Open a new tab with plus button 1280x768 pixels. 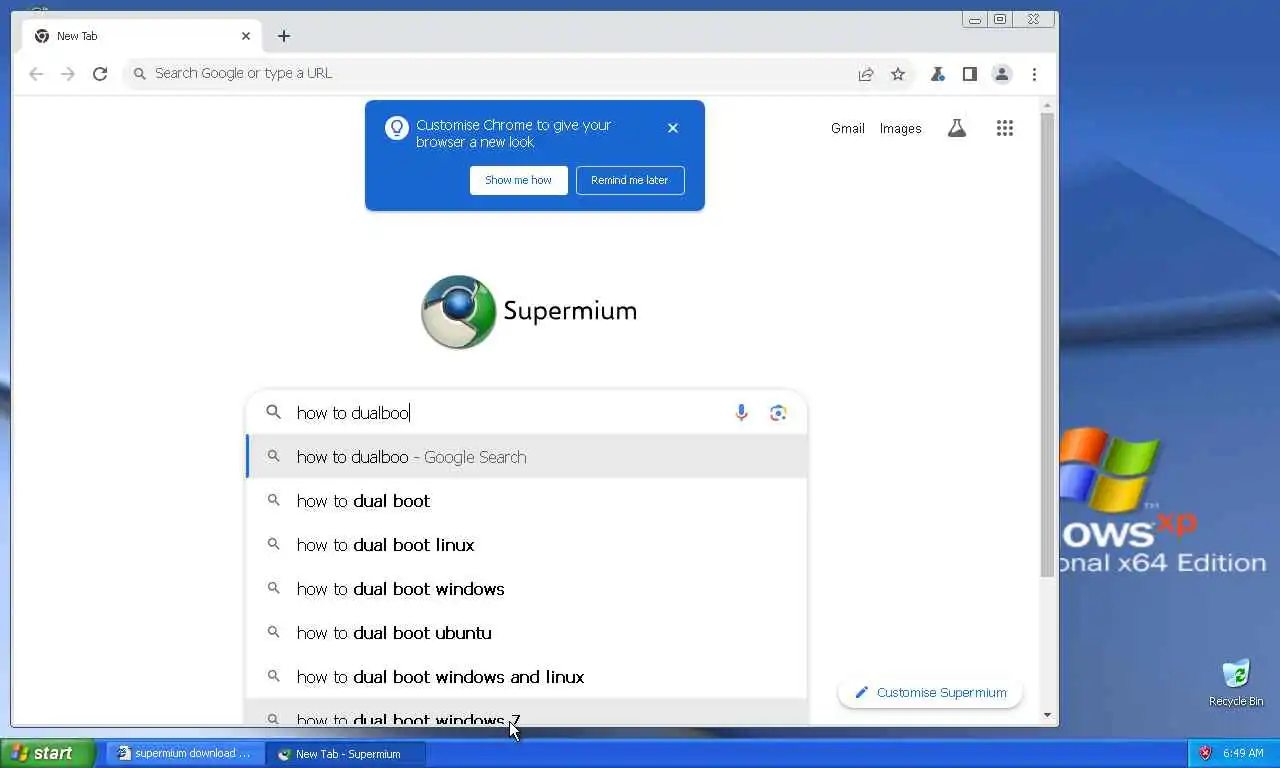pyautogui.click(x=284, y=36)
